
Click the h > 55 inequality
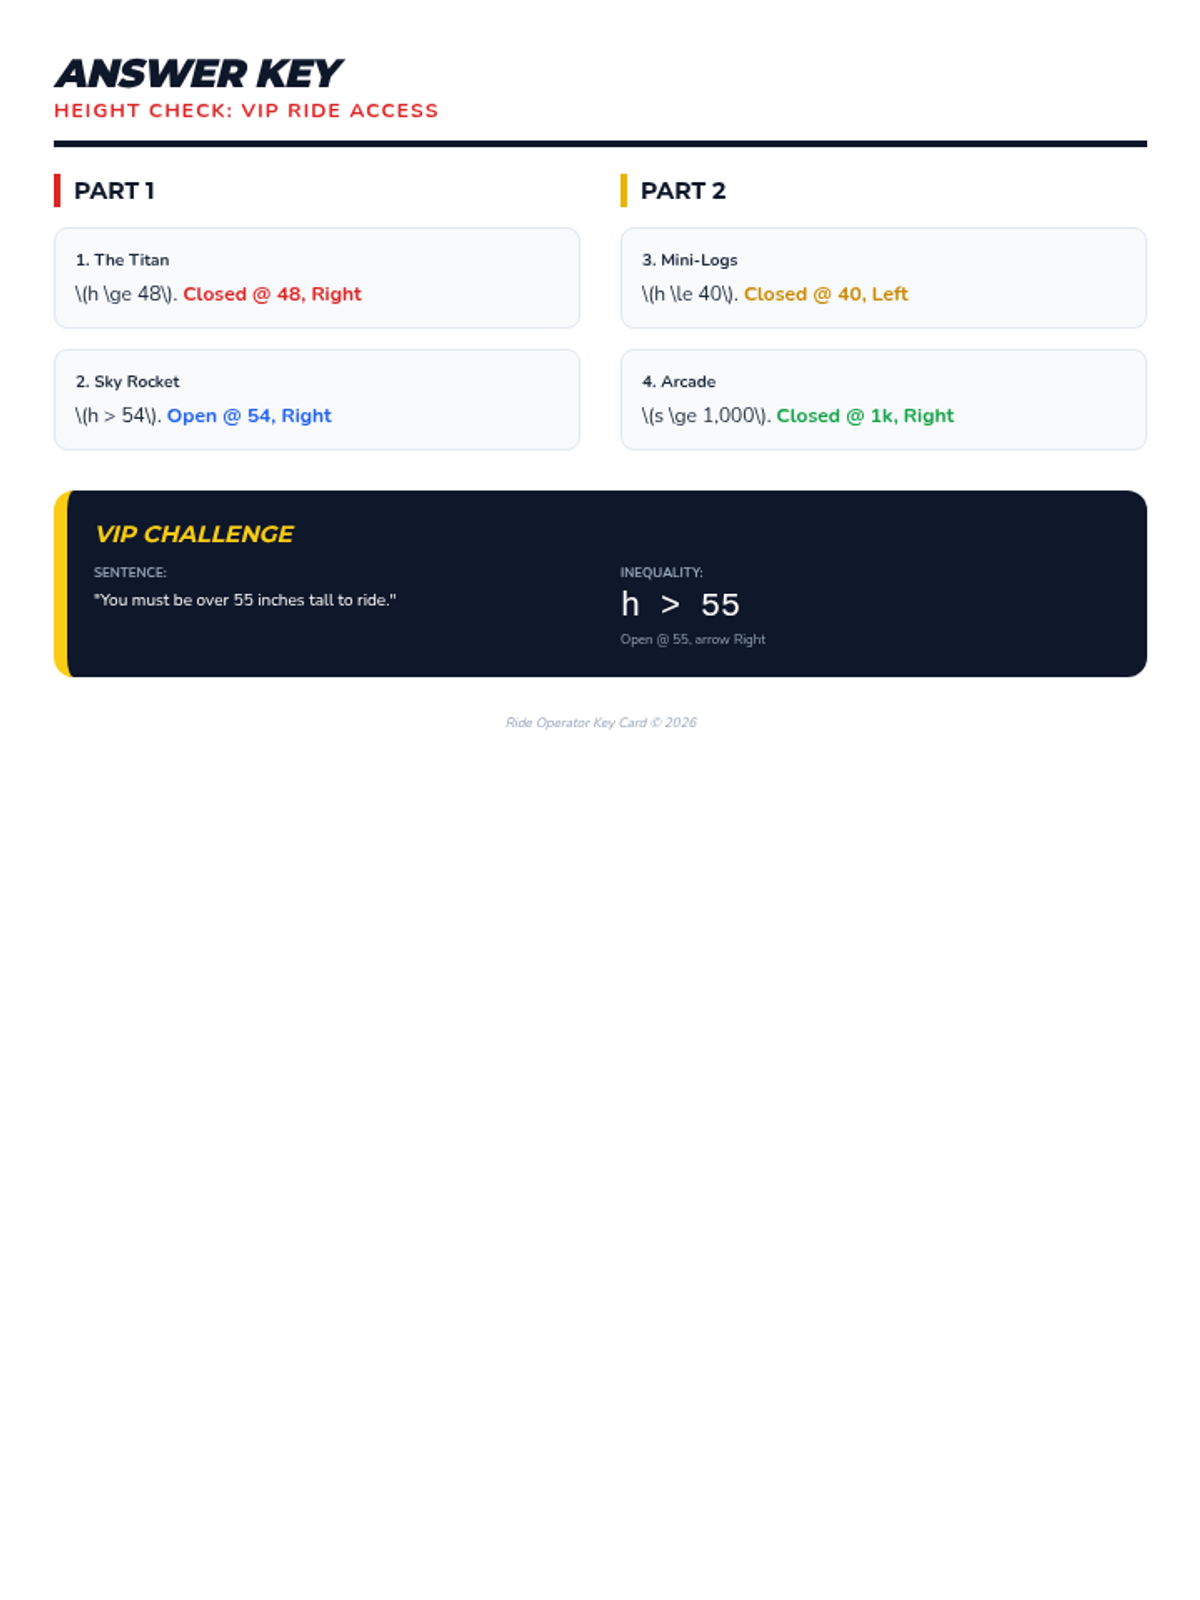[x=680, y=605]
